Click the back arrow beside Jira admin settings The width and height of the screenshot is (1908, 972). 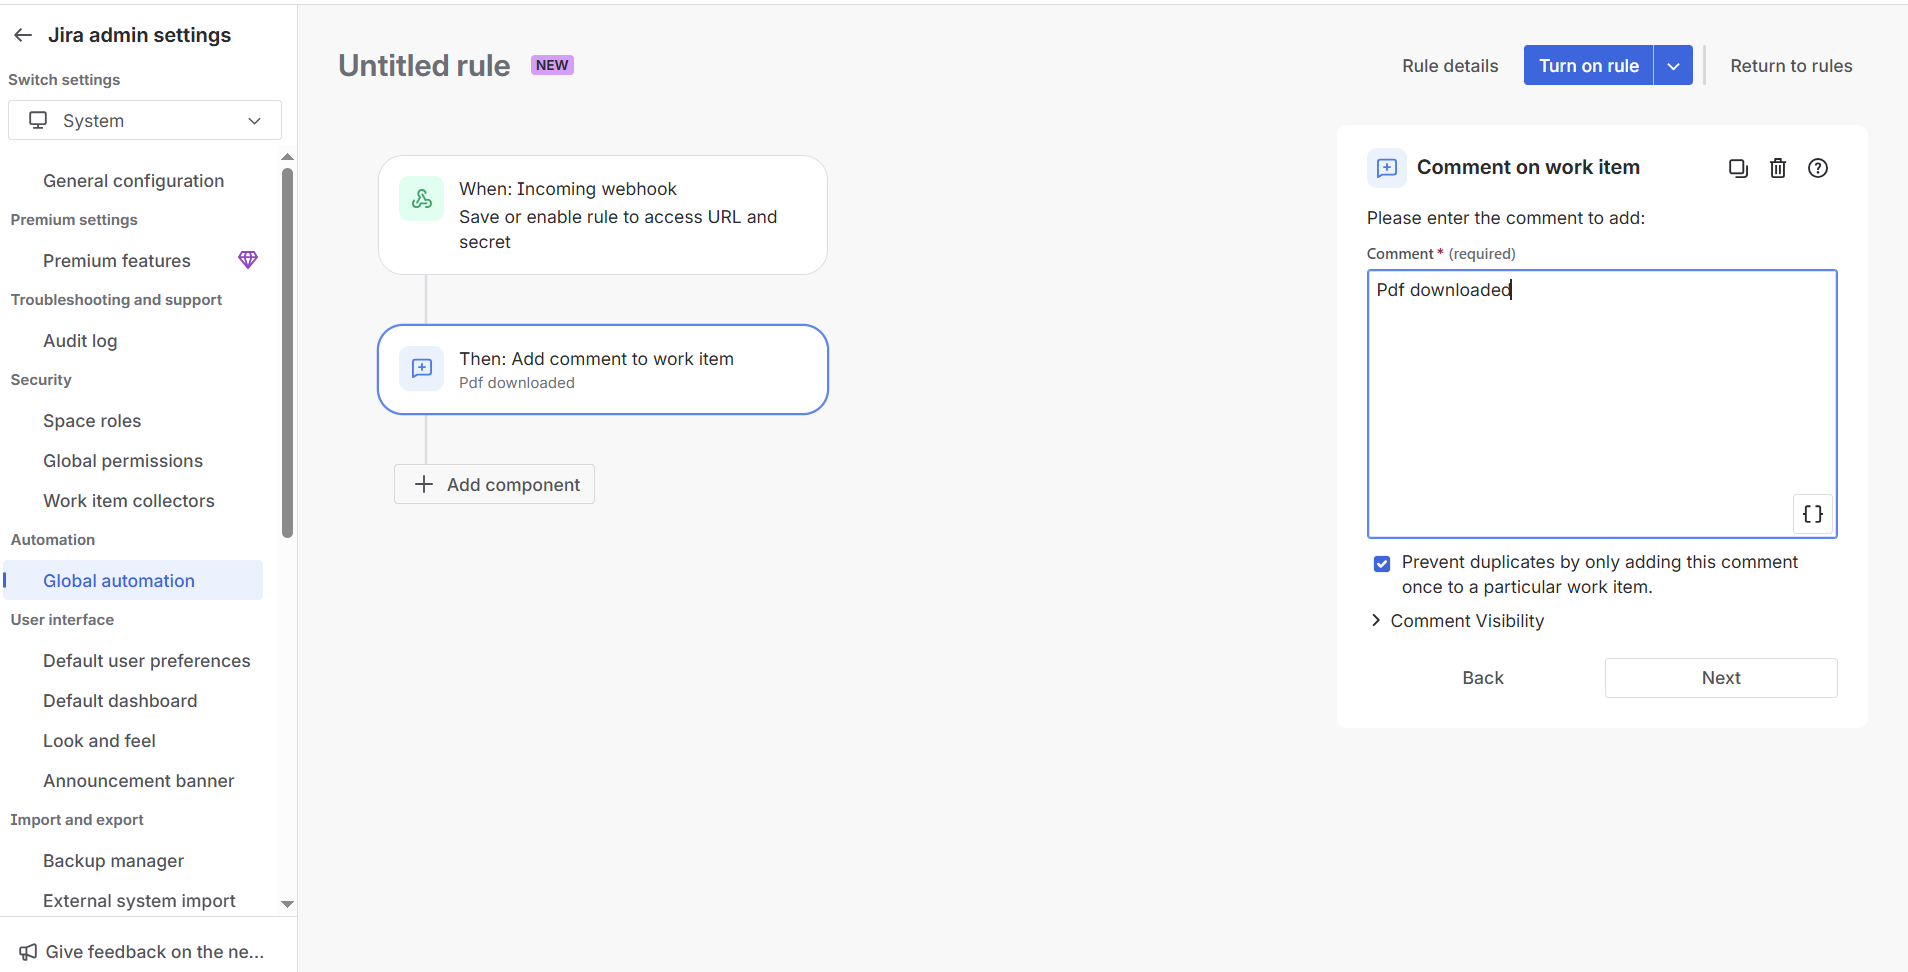pos(23,35)
